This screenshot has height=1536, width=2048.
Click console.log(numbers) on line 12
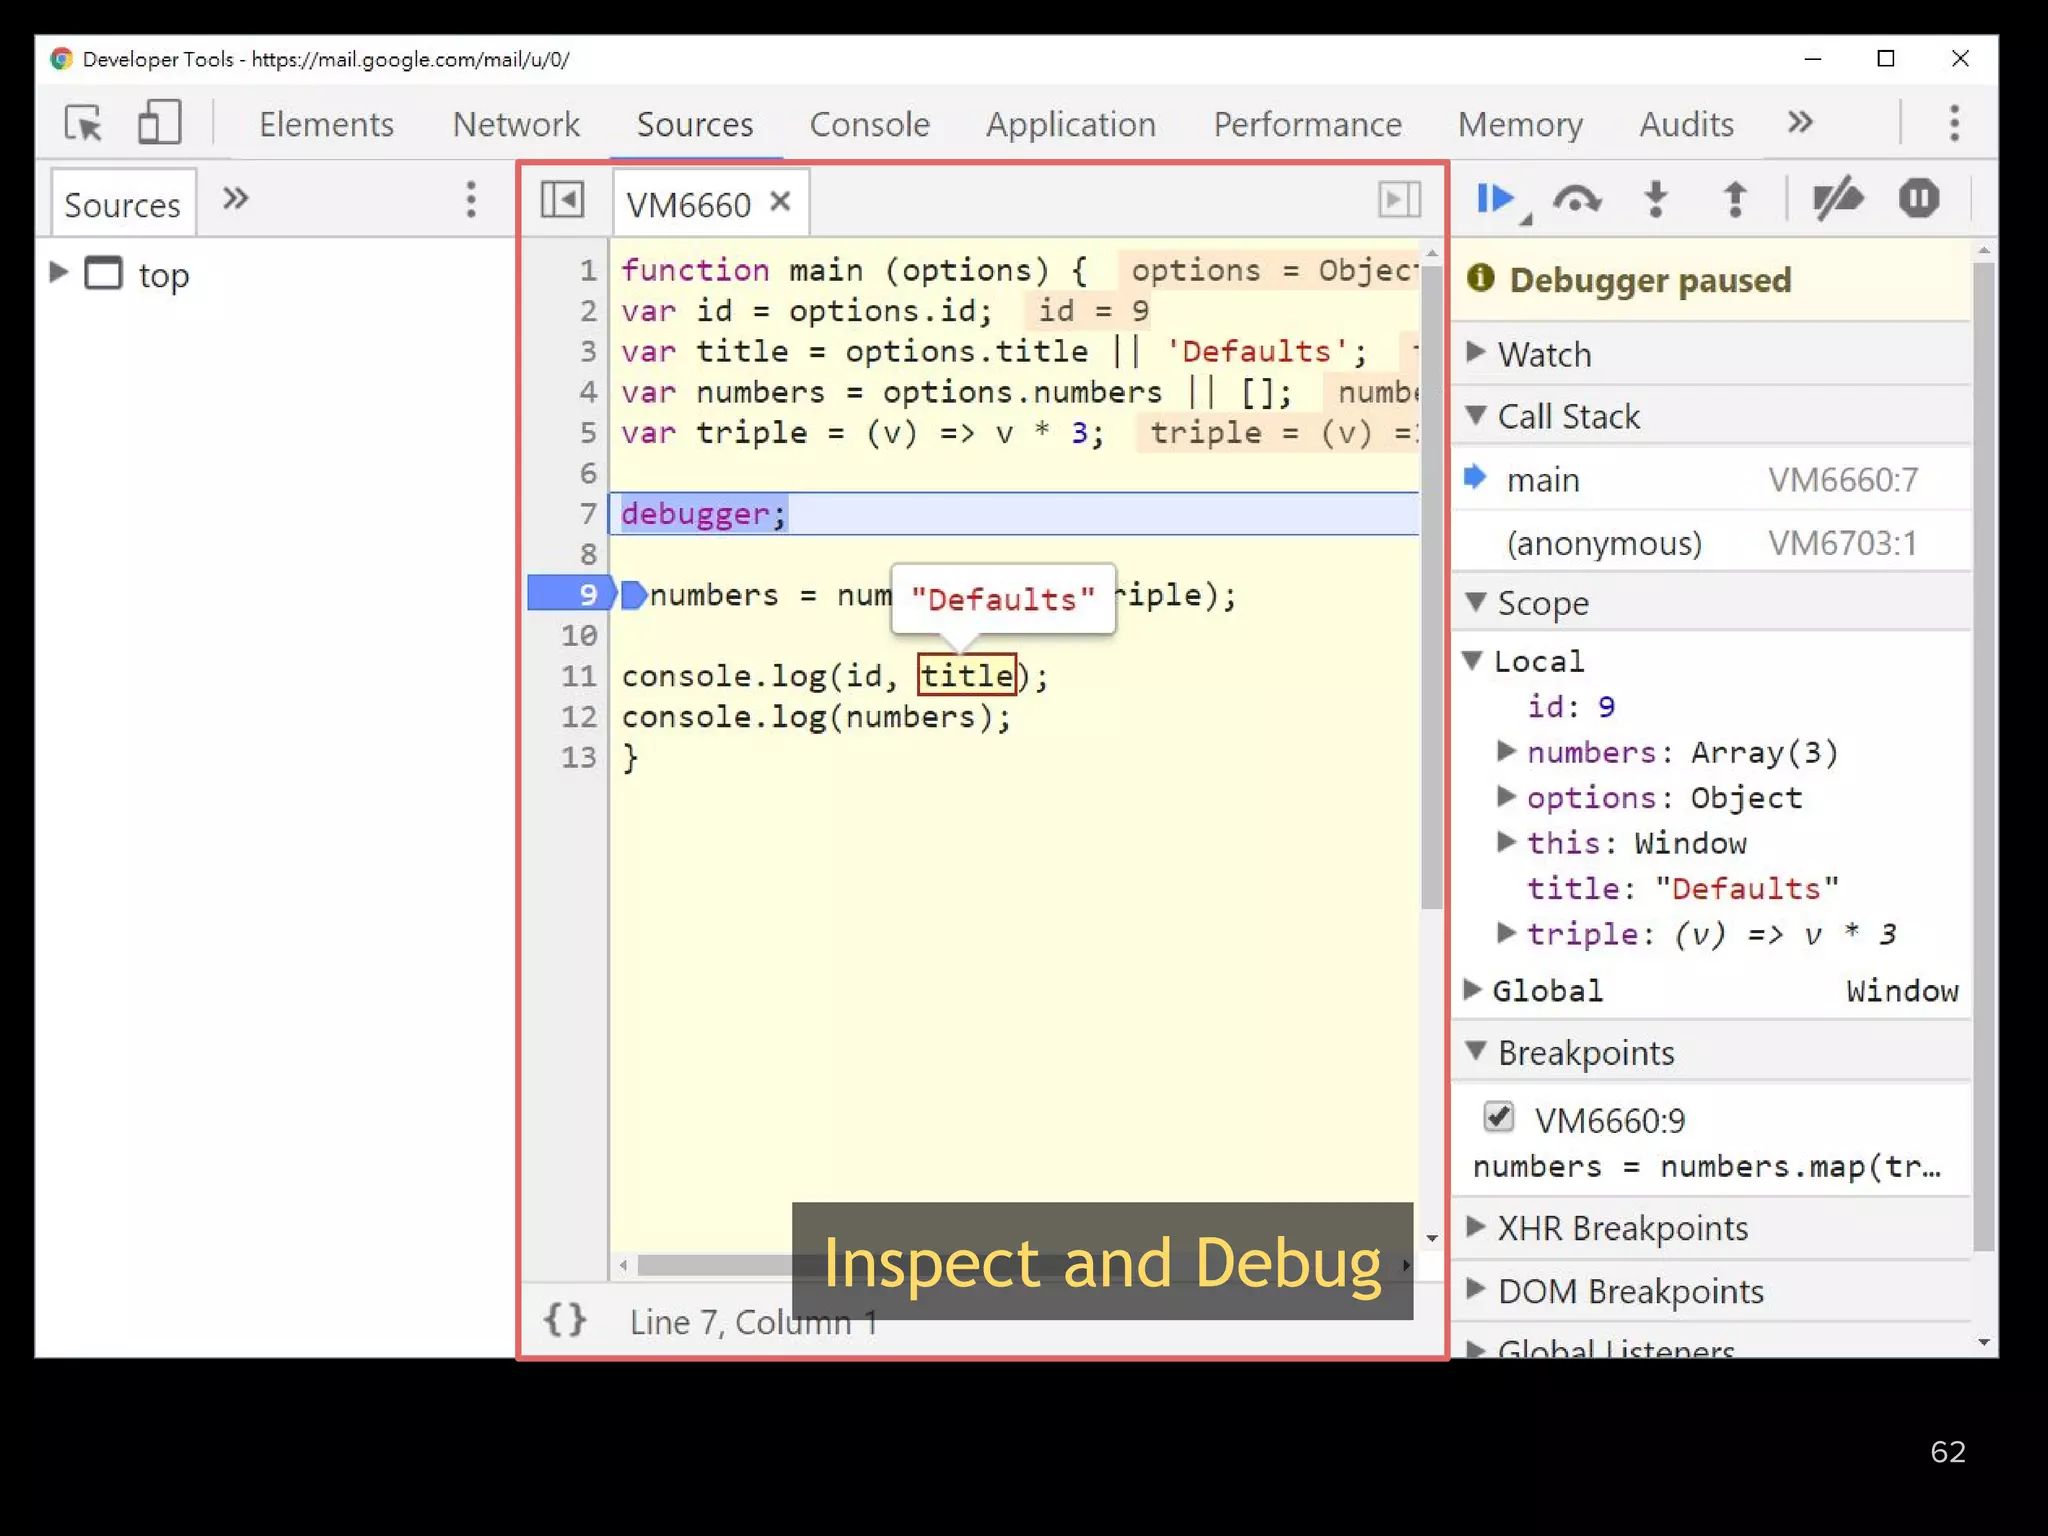click(816, 717)
